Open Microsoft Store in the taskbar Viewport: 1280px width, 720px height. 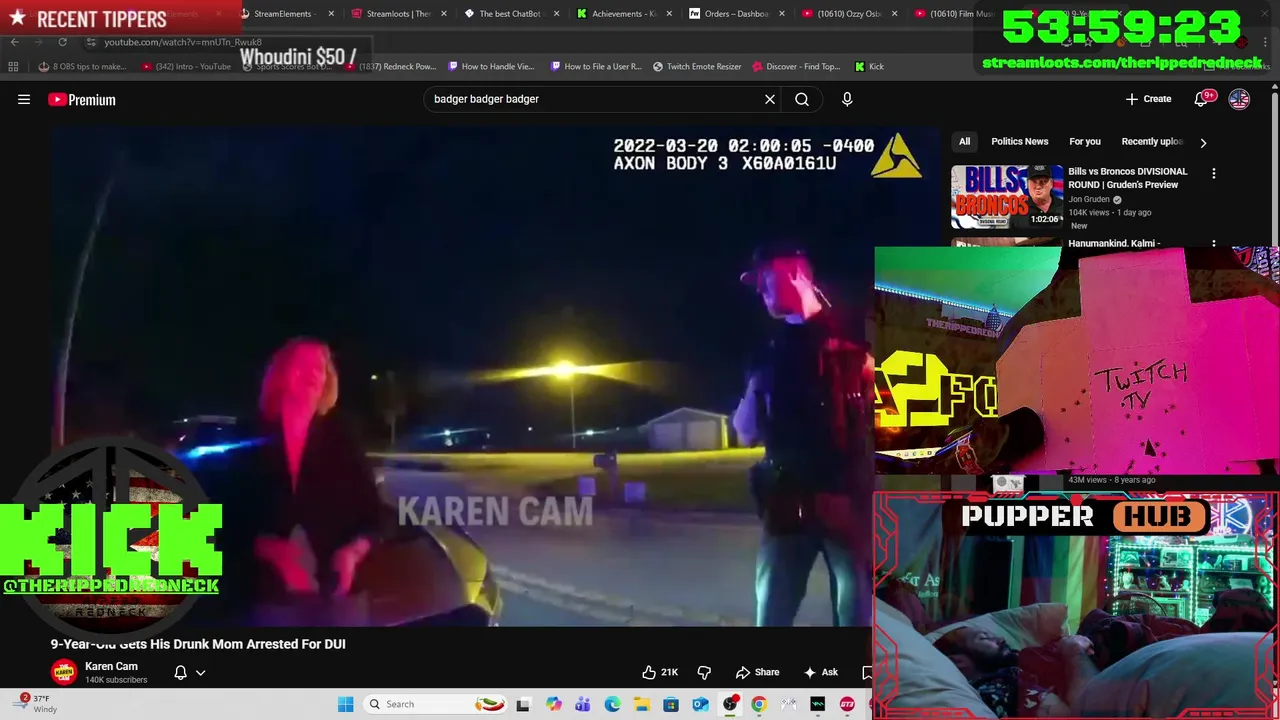tap(671, 704)
